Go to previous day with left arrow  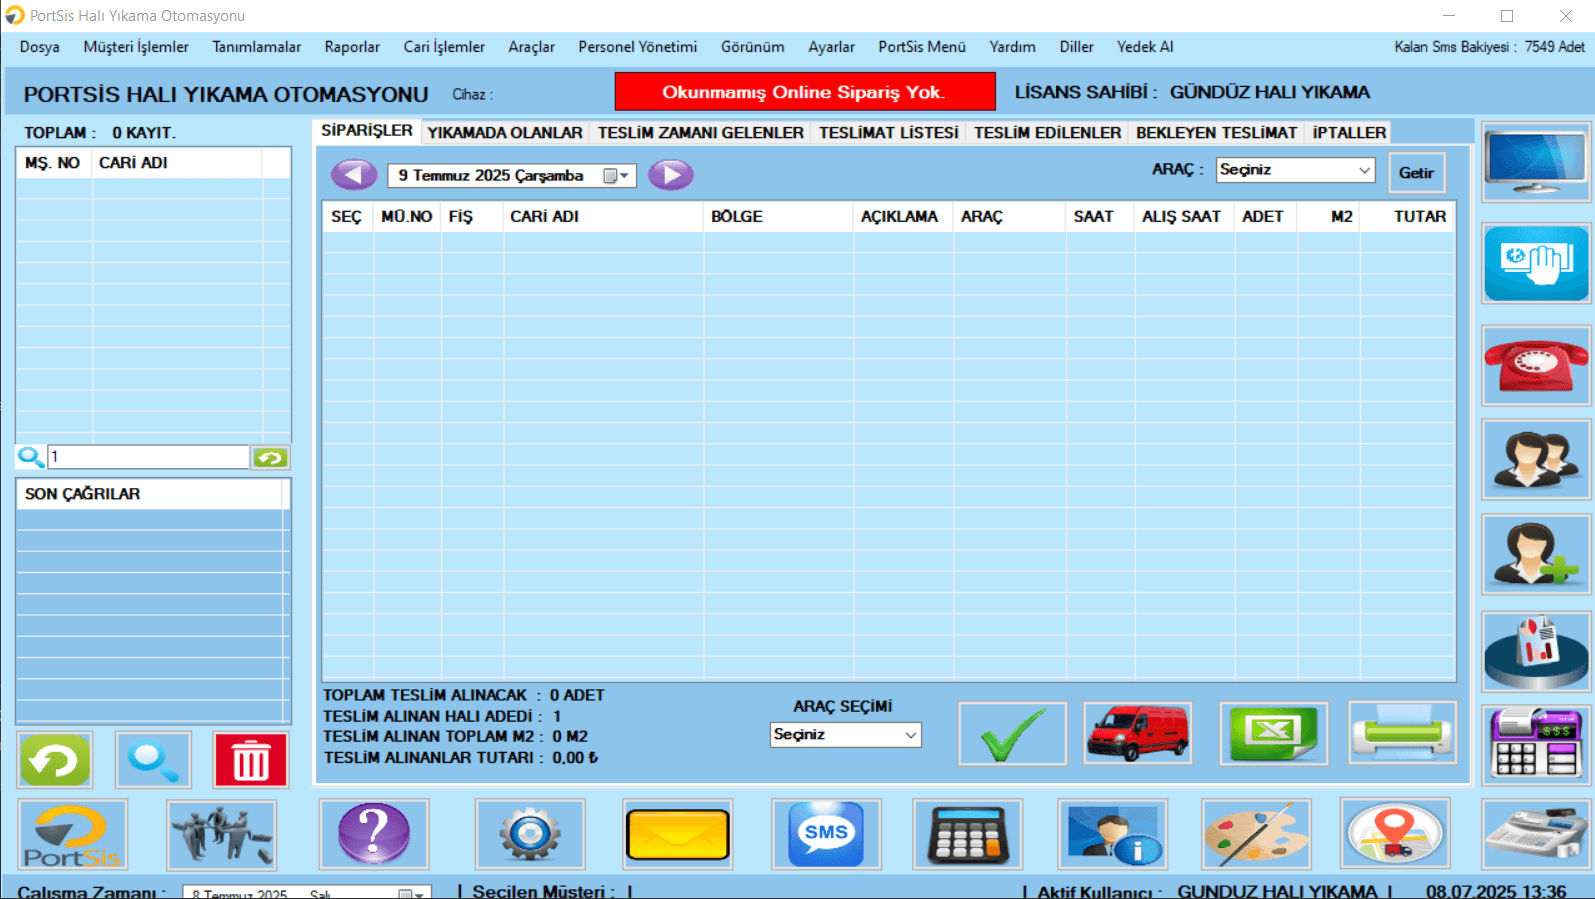pos(353,175)
